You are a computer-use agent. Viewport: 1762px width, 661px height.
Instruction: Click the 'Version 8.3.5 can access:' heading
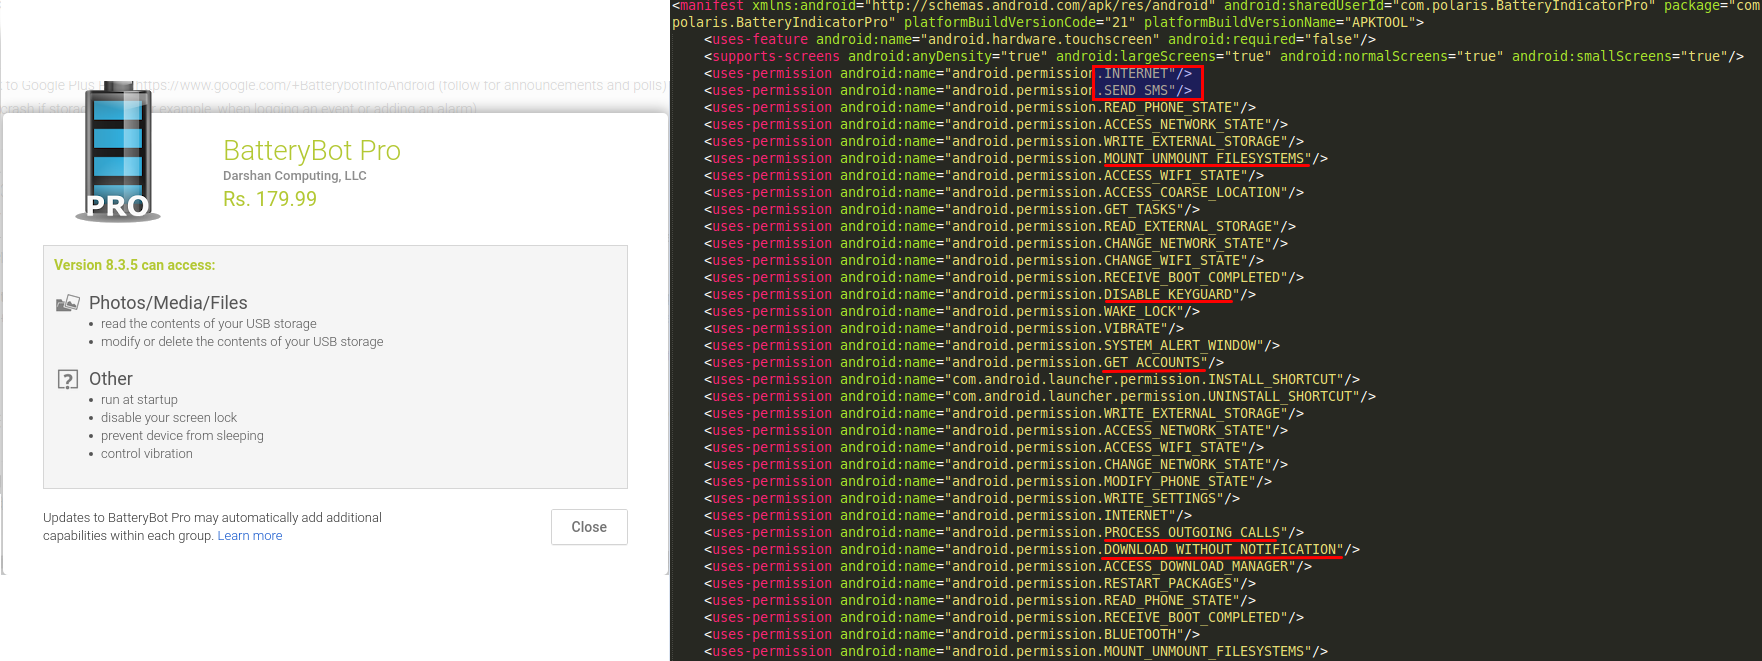point(135,265)
